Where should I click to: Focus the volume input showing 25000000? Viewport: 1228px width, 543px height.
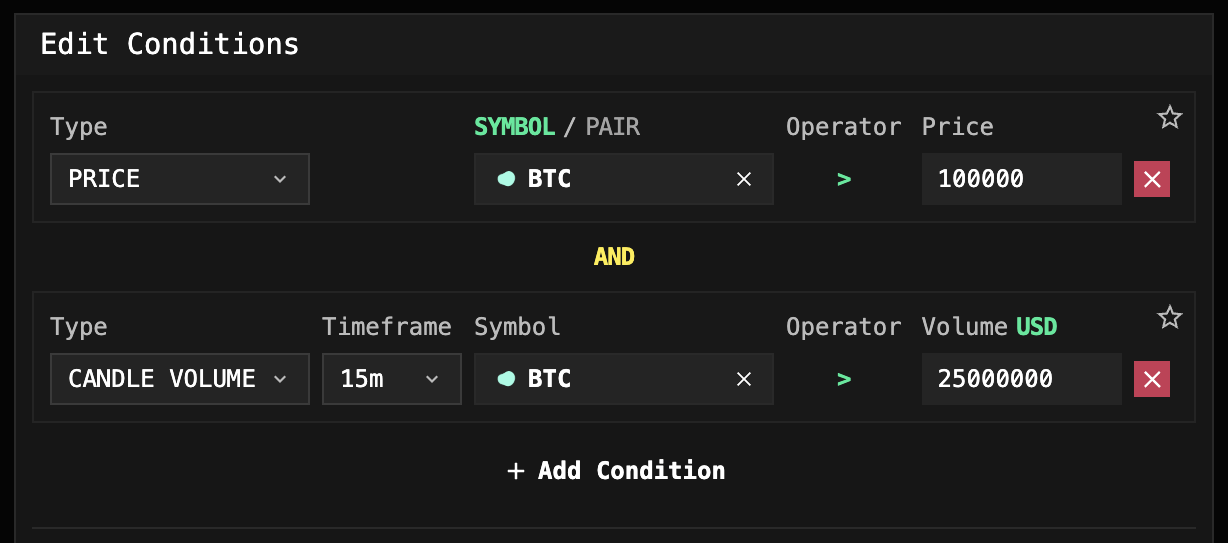tap(1020, 379)
